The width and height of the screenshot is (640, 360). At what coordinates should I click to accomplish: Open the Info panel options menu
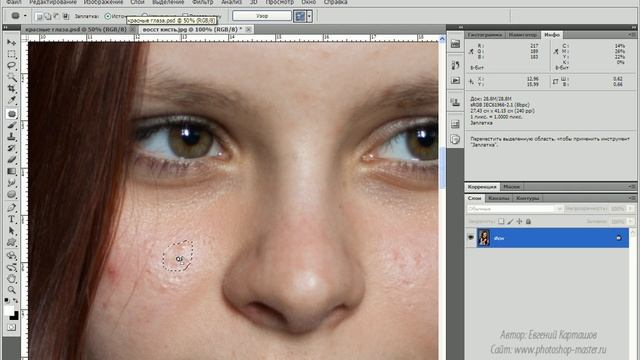(632, 35)
